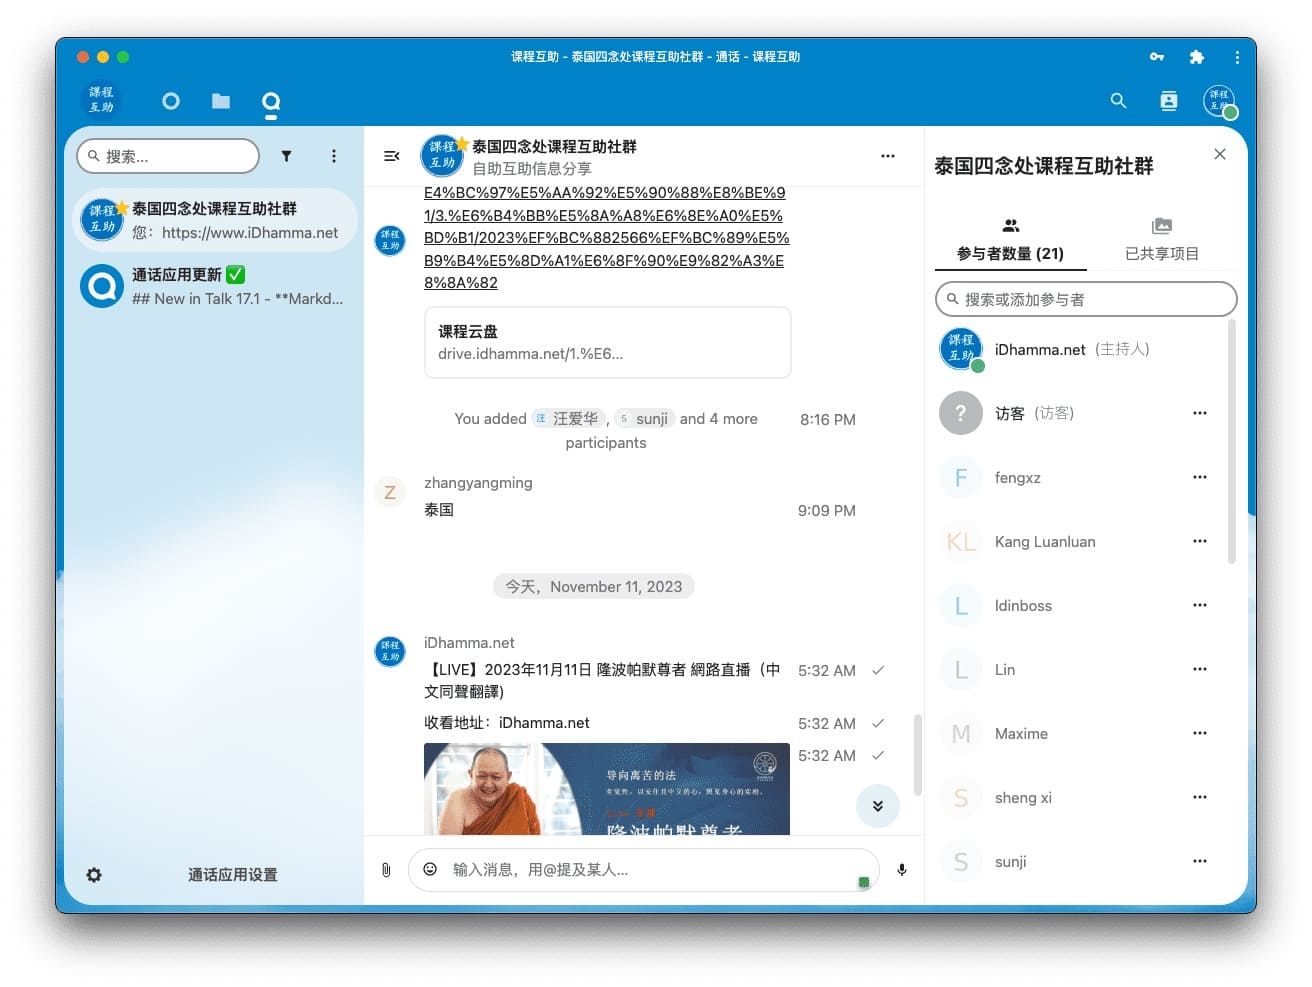Image resolution: width=1312 pixels, height=987 pixels.
Task: Open the encoded drive URL link
Action: click(606, 238)
